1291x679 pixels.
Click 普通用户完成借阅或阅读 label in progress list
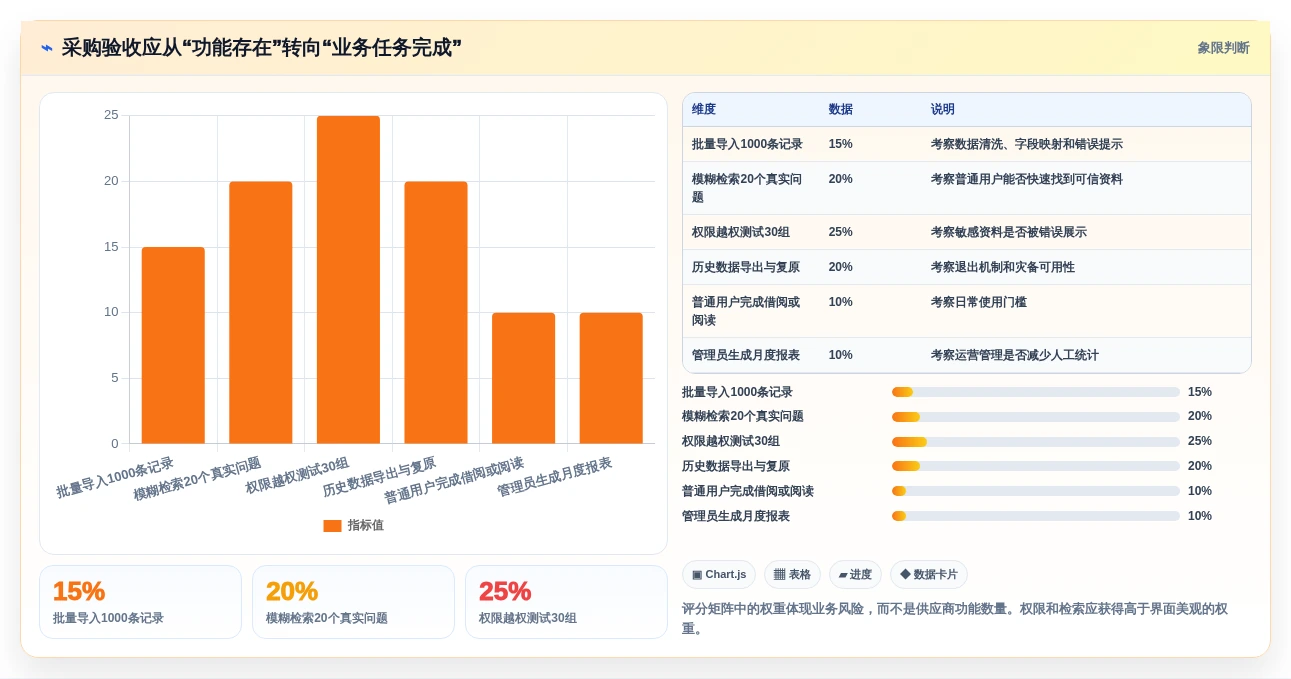point(748,491)
